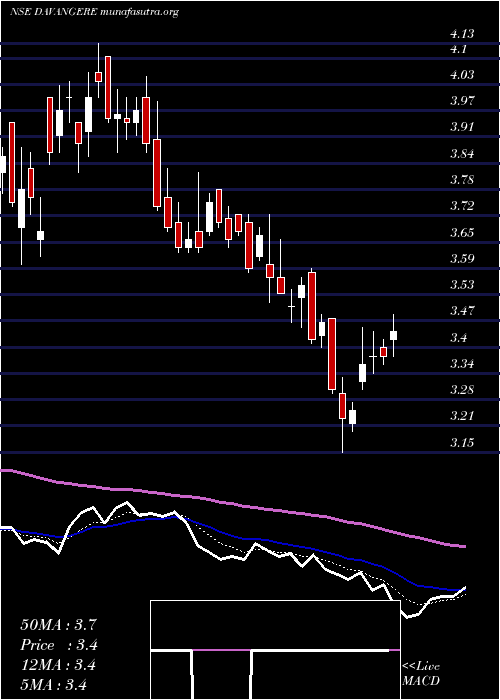Viewport: 500px width, 700px height.
Task: Click the lowest red candle near 3.21
Action: pyautogui.click(x=342, y=406)
